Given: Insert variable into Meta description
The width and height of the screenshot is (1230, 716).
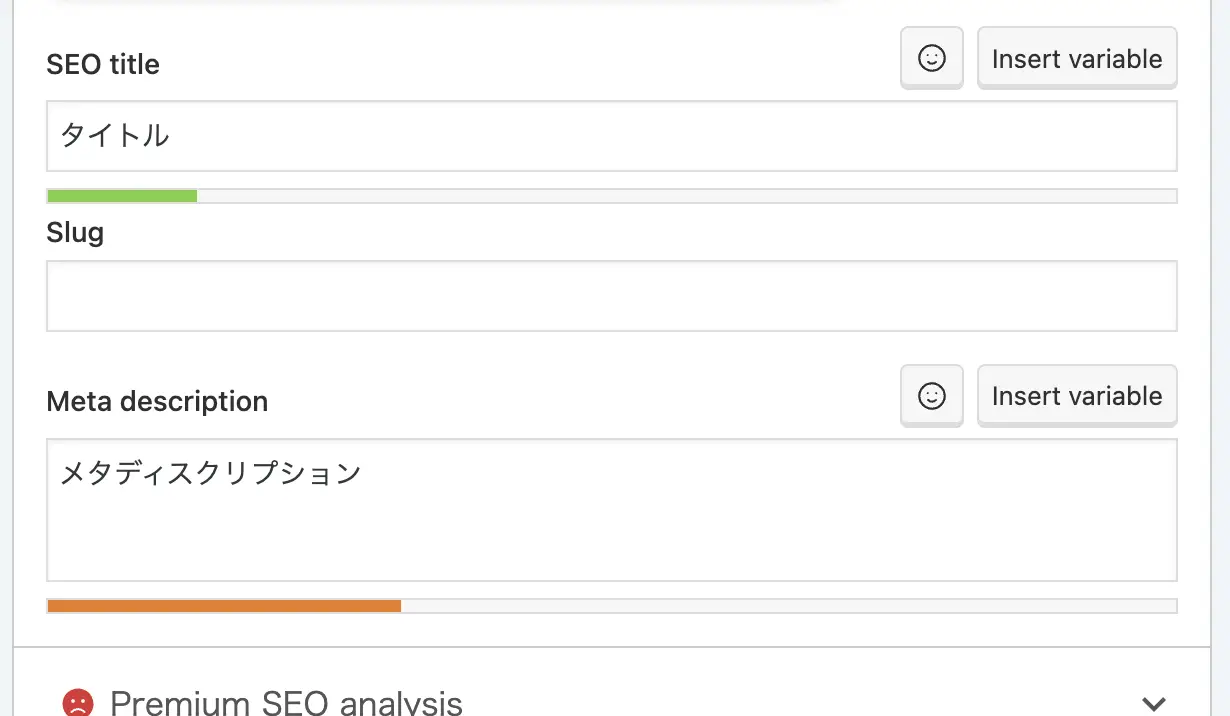Looking at the screenshot, I should pyautogui.click(x=1077, y=396).
